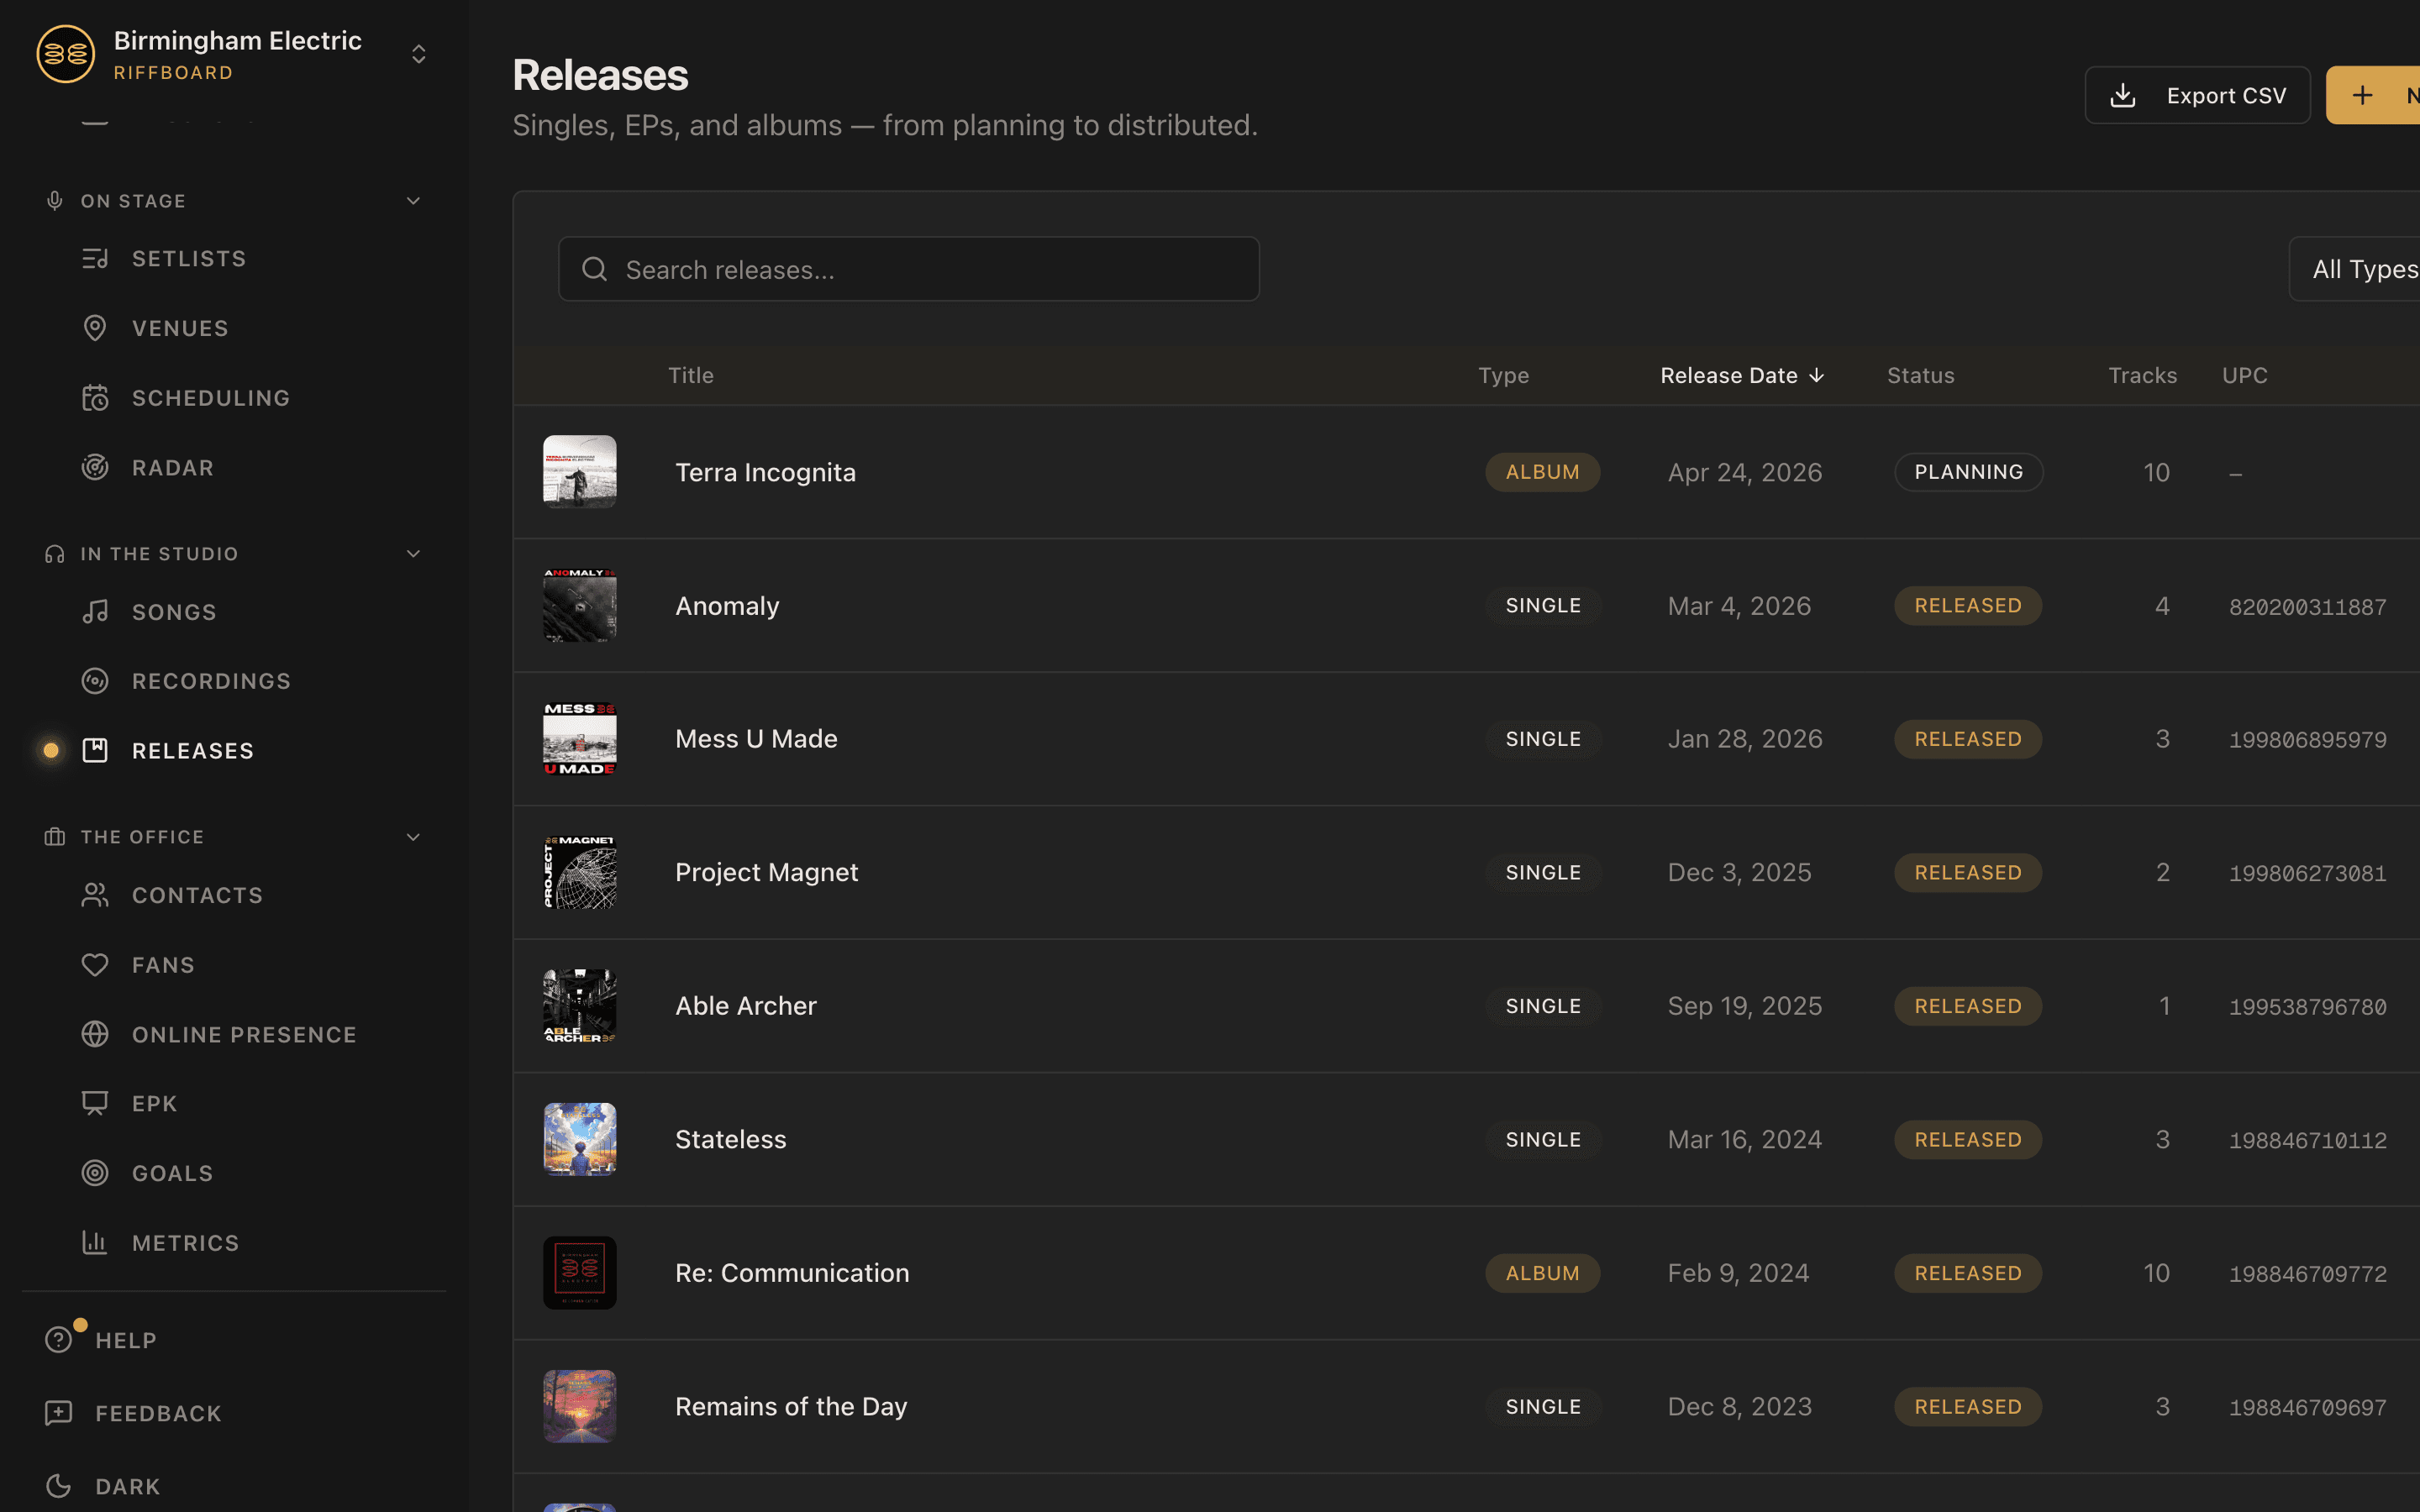Open the Online Presence section
This screenshot has height=1512, width=2420.
click(244, 1034)
